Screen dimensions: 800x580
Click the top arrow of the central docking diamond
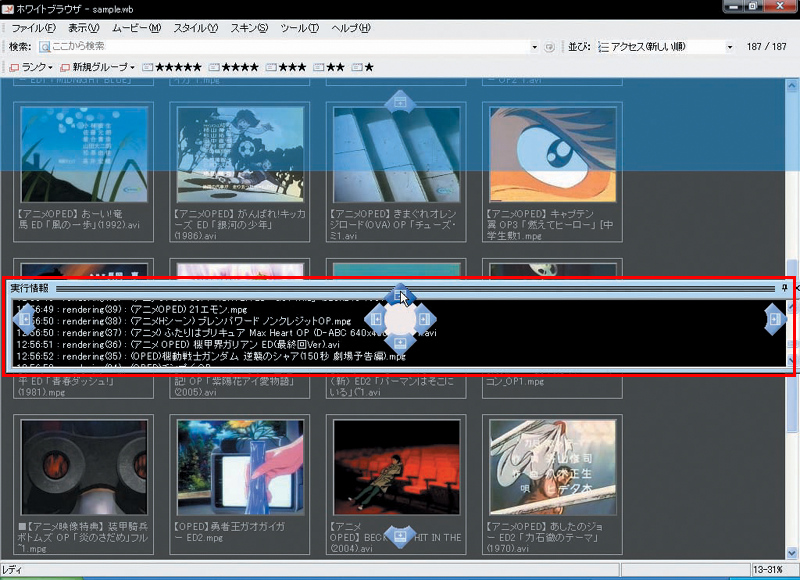point(400,295)
